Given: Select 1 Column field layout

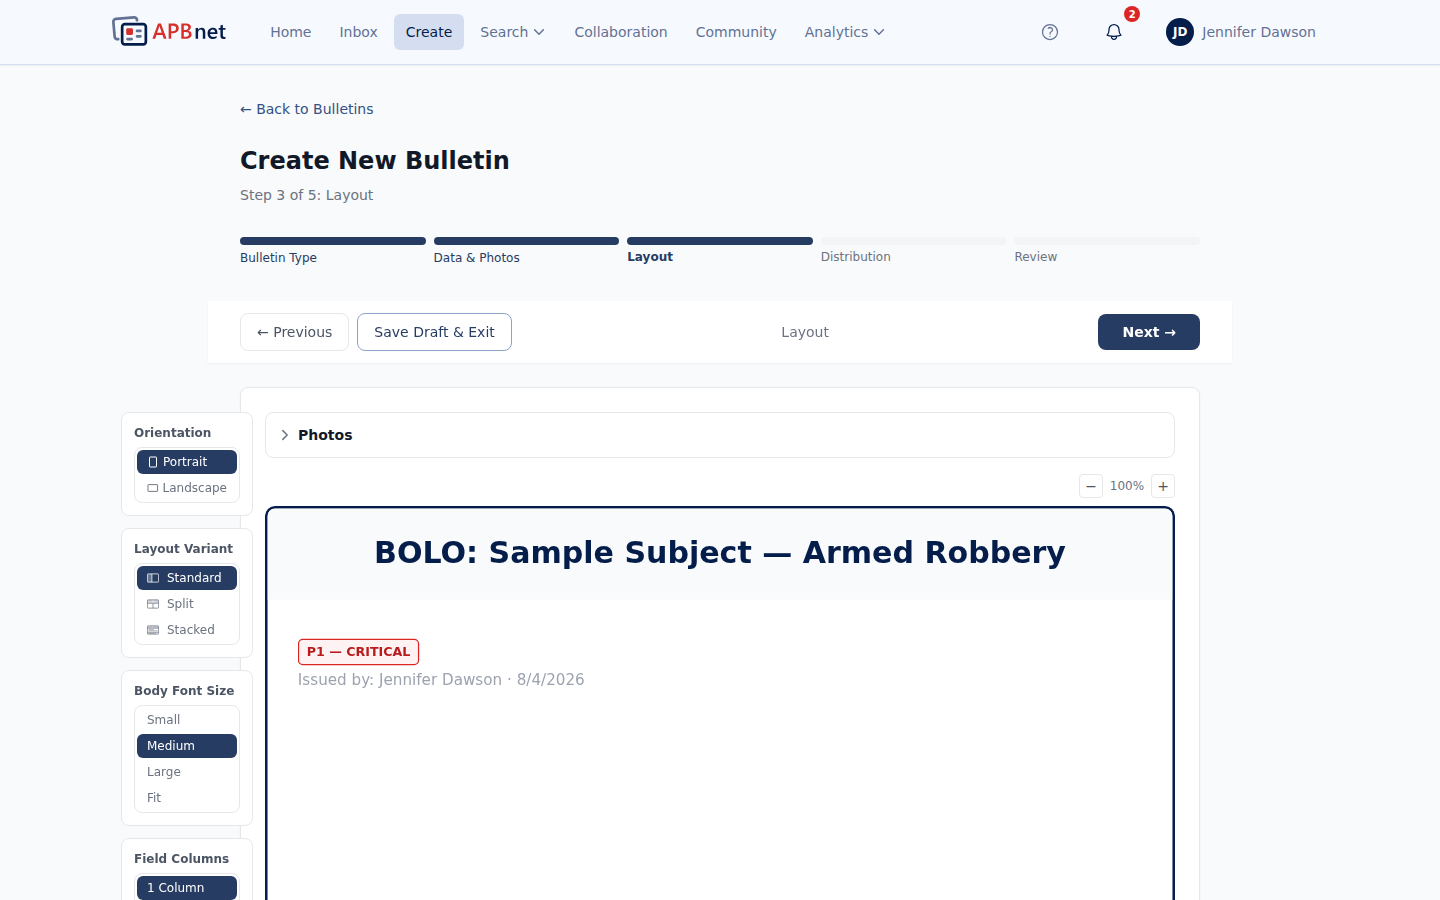Looking at the screenshot, I should point(187,888).
